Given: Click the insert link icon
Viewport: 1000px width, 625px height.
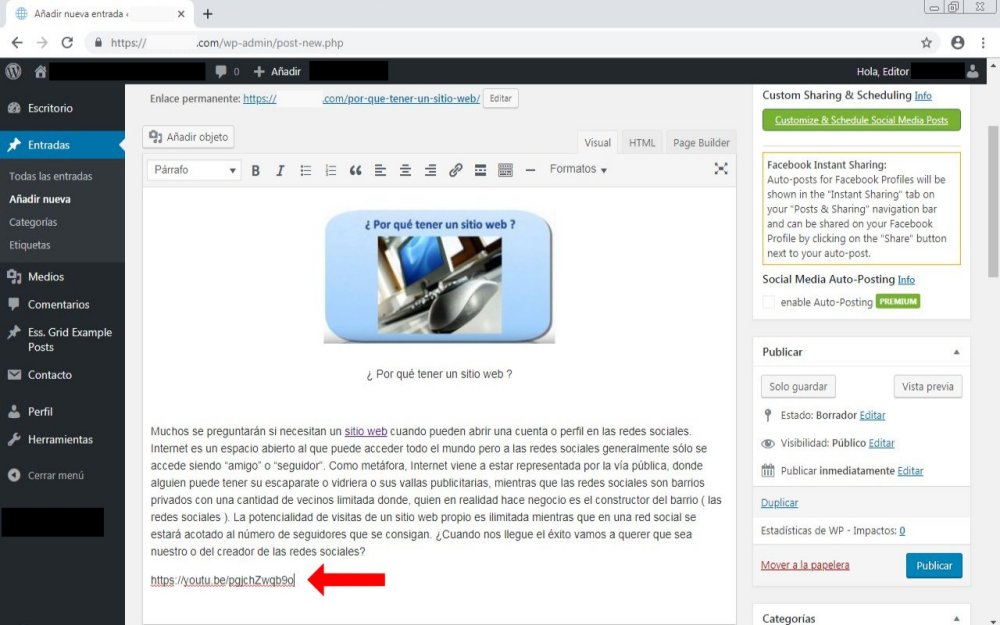Looking at the screenshot, I should coord(455,170).
